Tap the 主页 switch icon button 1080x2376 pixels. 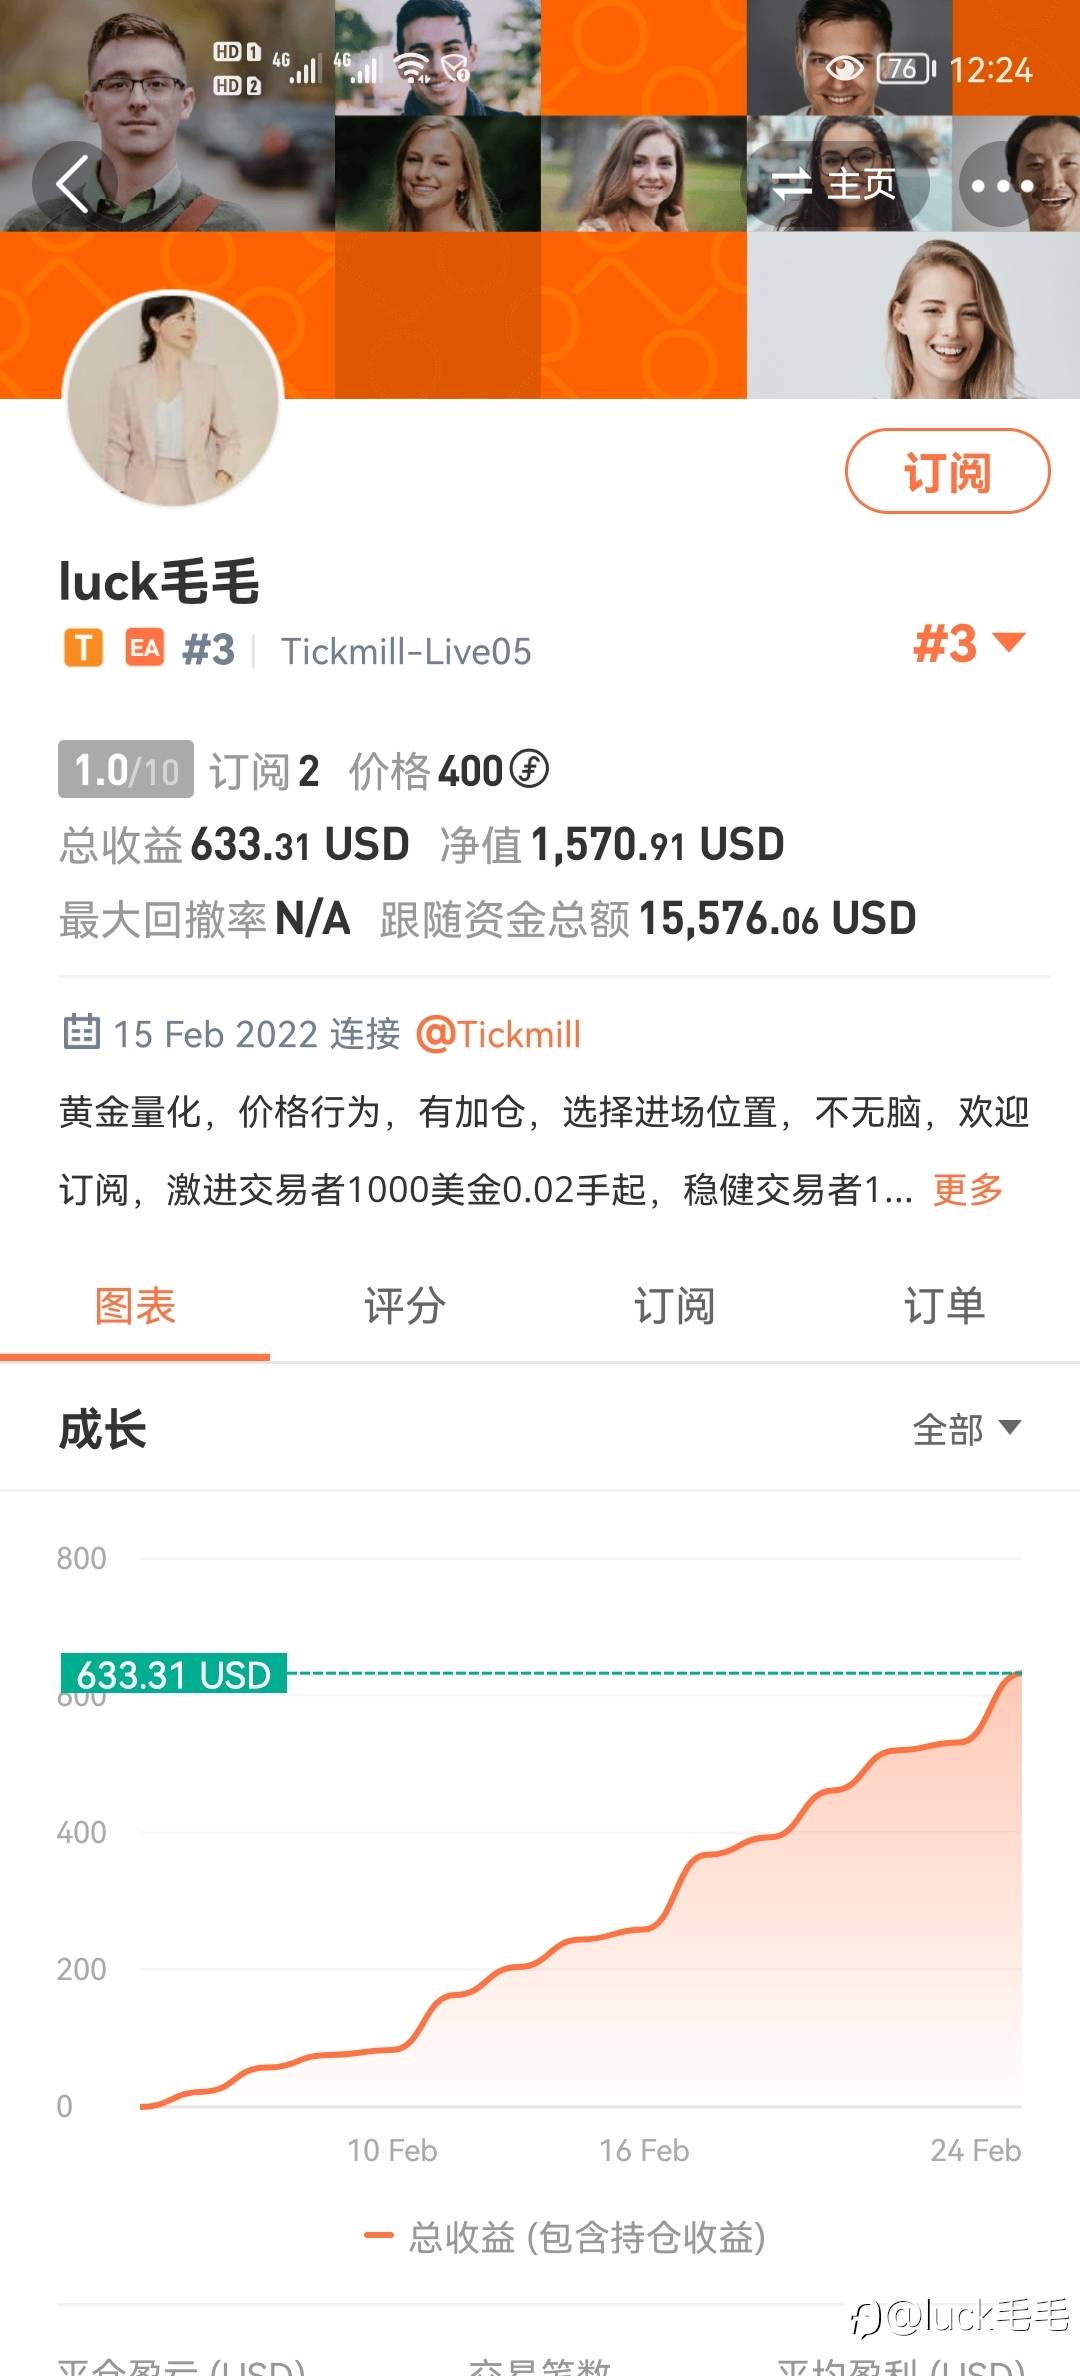pyautogui.click(x=836, y=184)
